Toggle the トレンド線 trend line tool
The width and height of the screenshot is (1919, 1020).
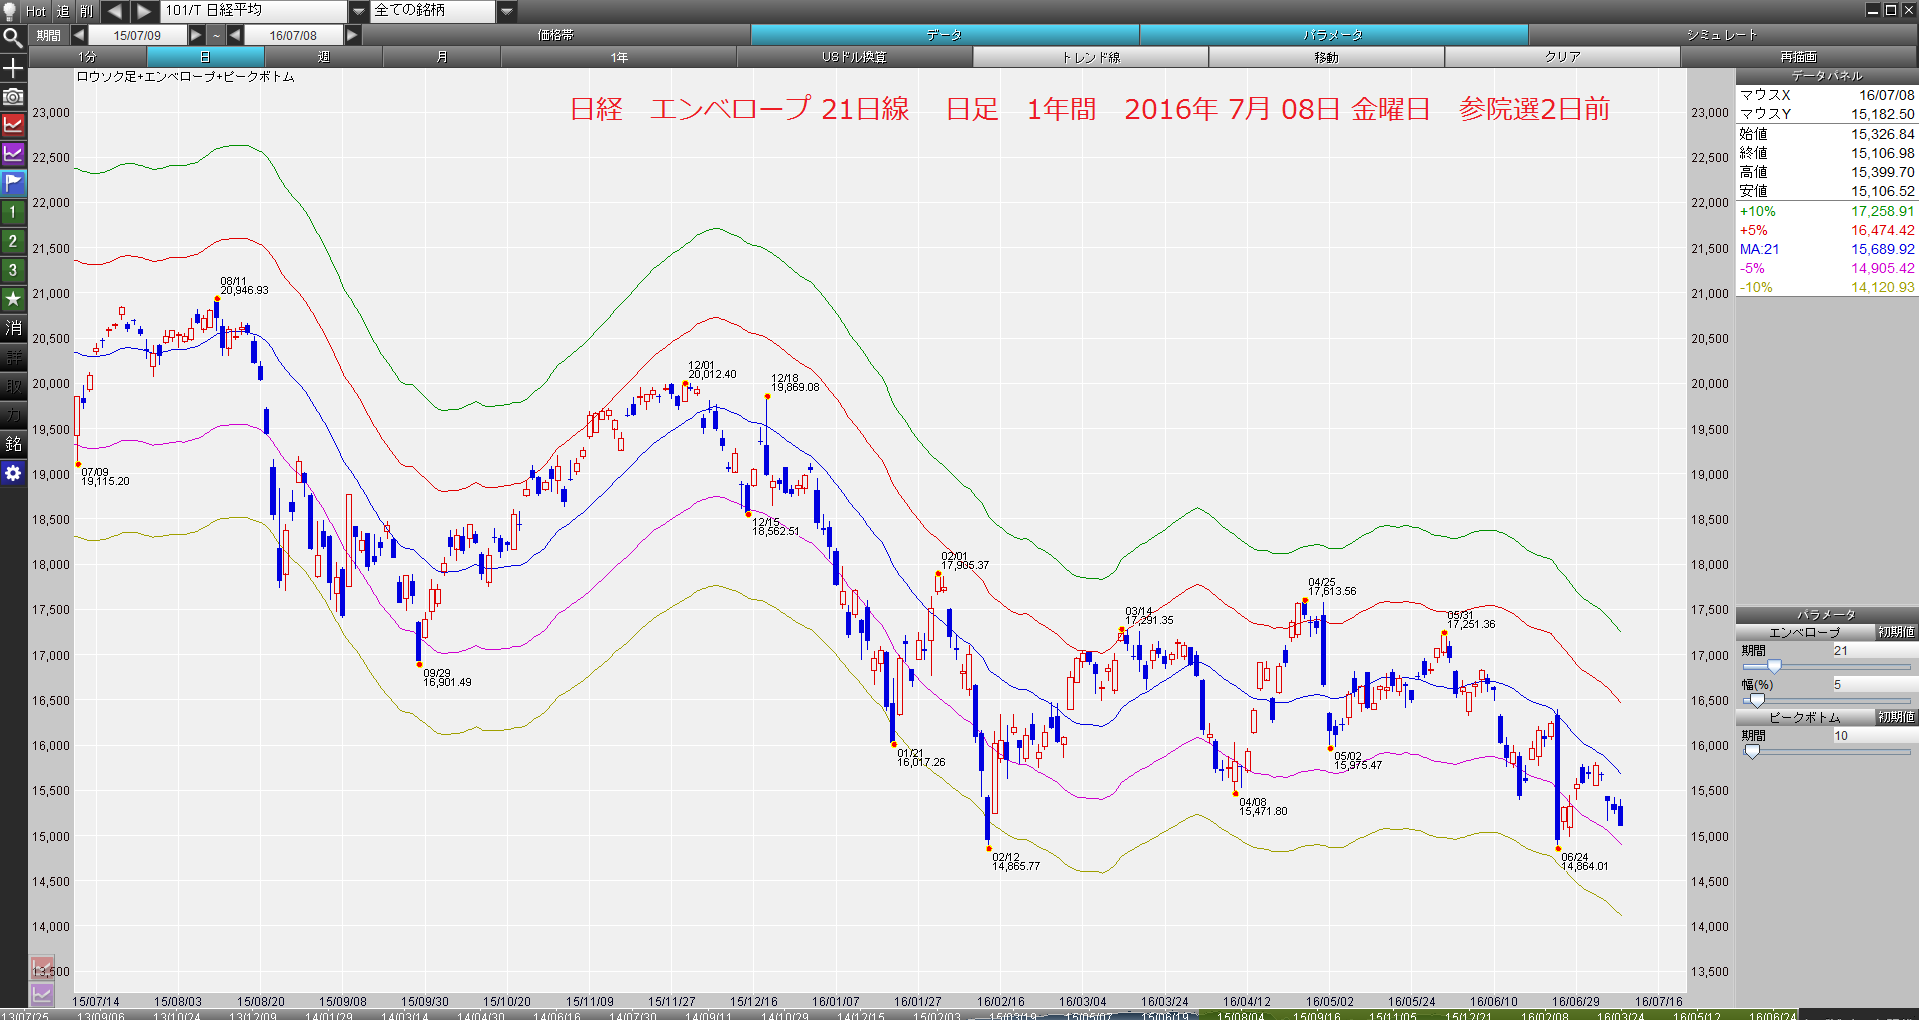(1091, 57)
